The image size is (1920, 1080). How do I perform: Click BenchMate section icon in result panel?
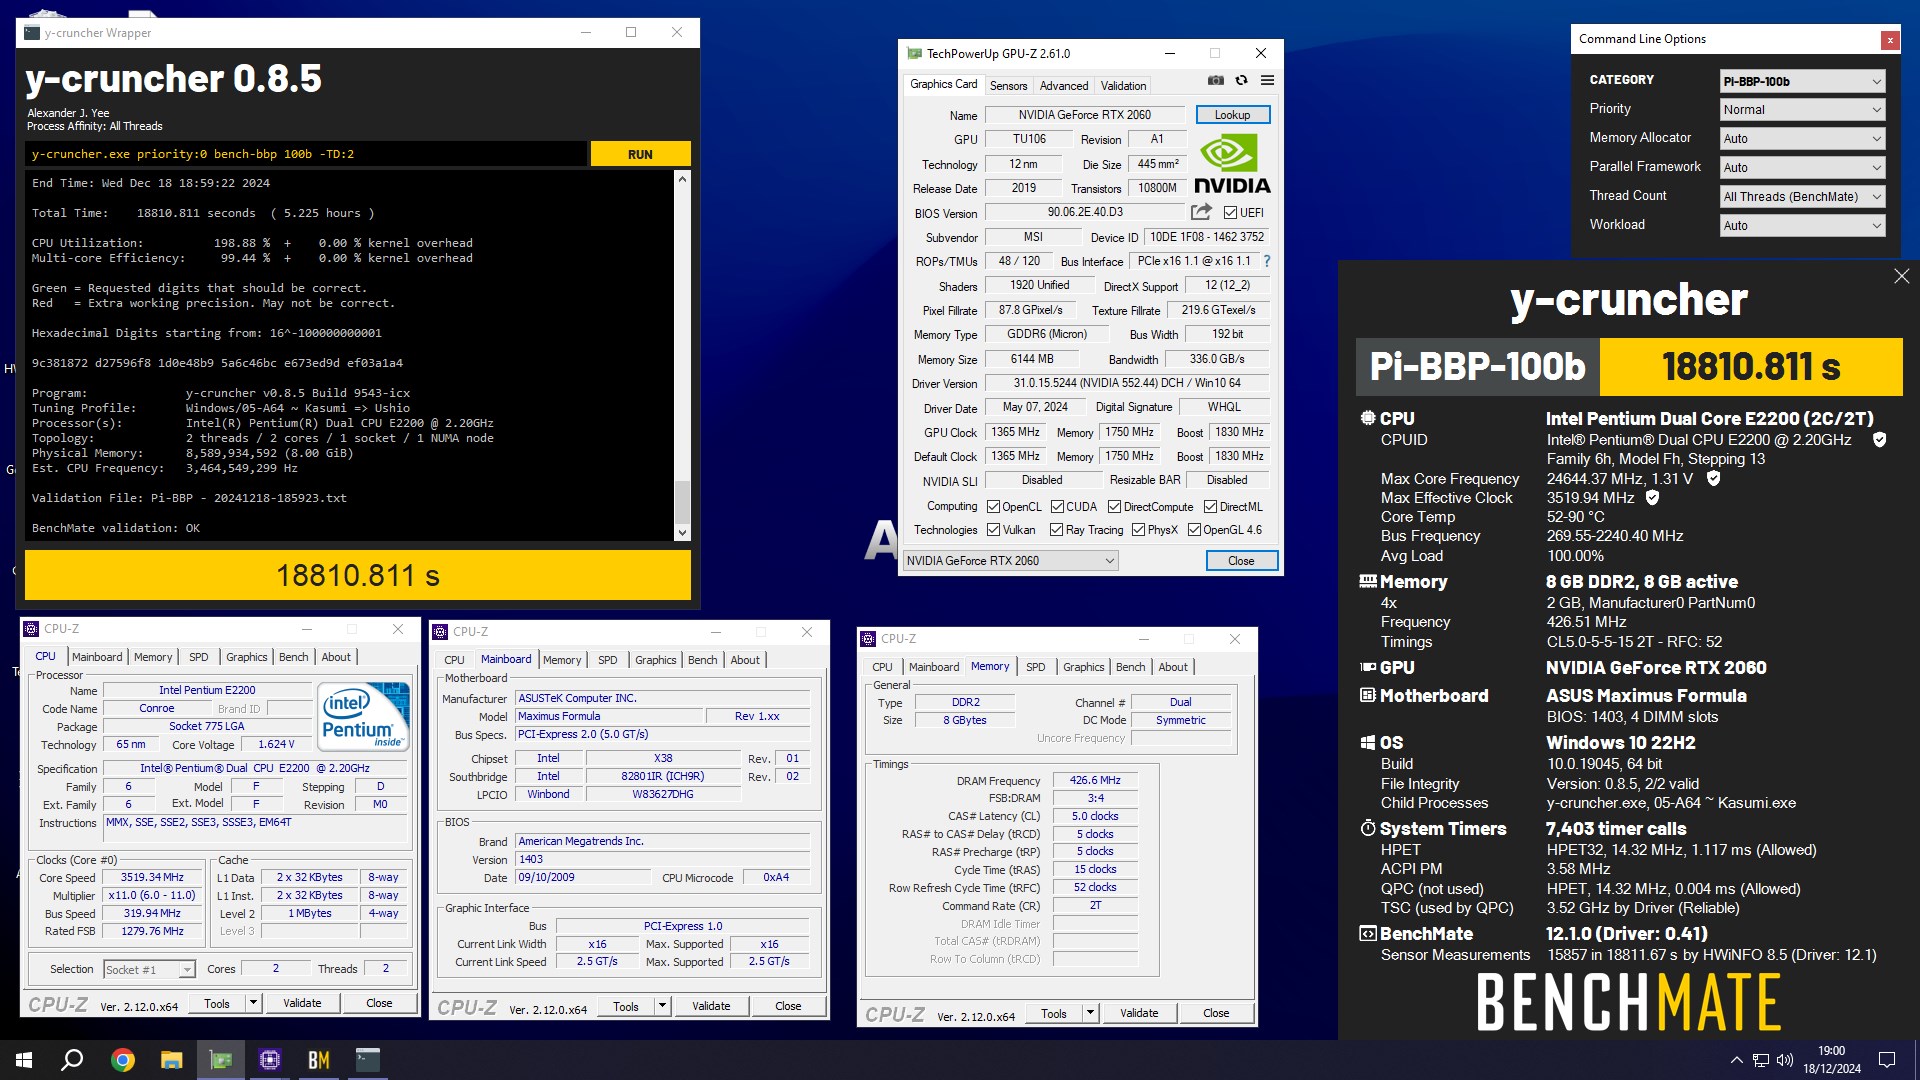[x=1368, y=933]
